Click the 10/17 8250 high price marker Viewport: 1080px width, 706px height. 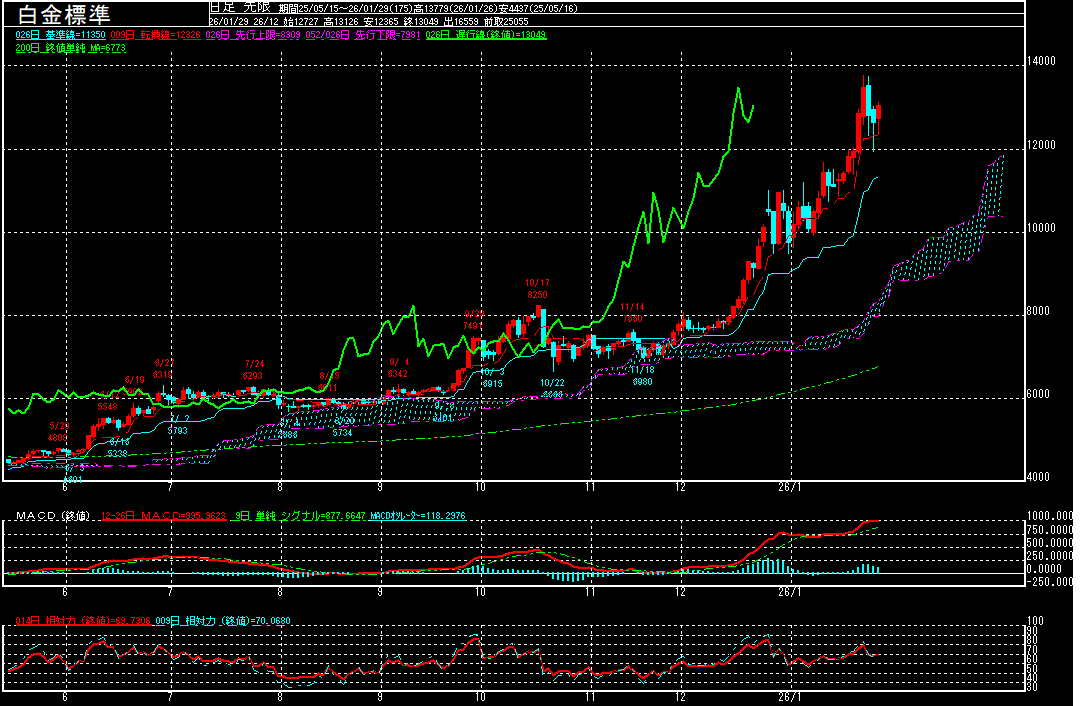click(x=537, y=289)
